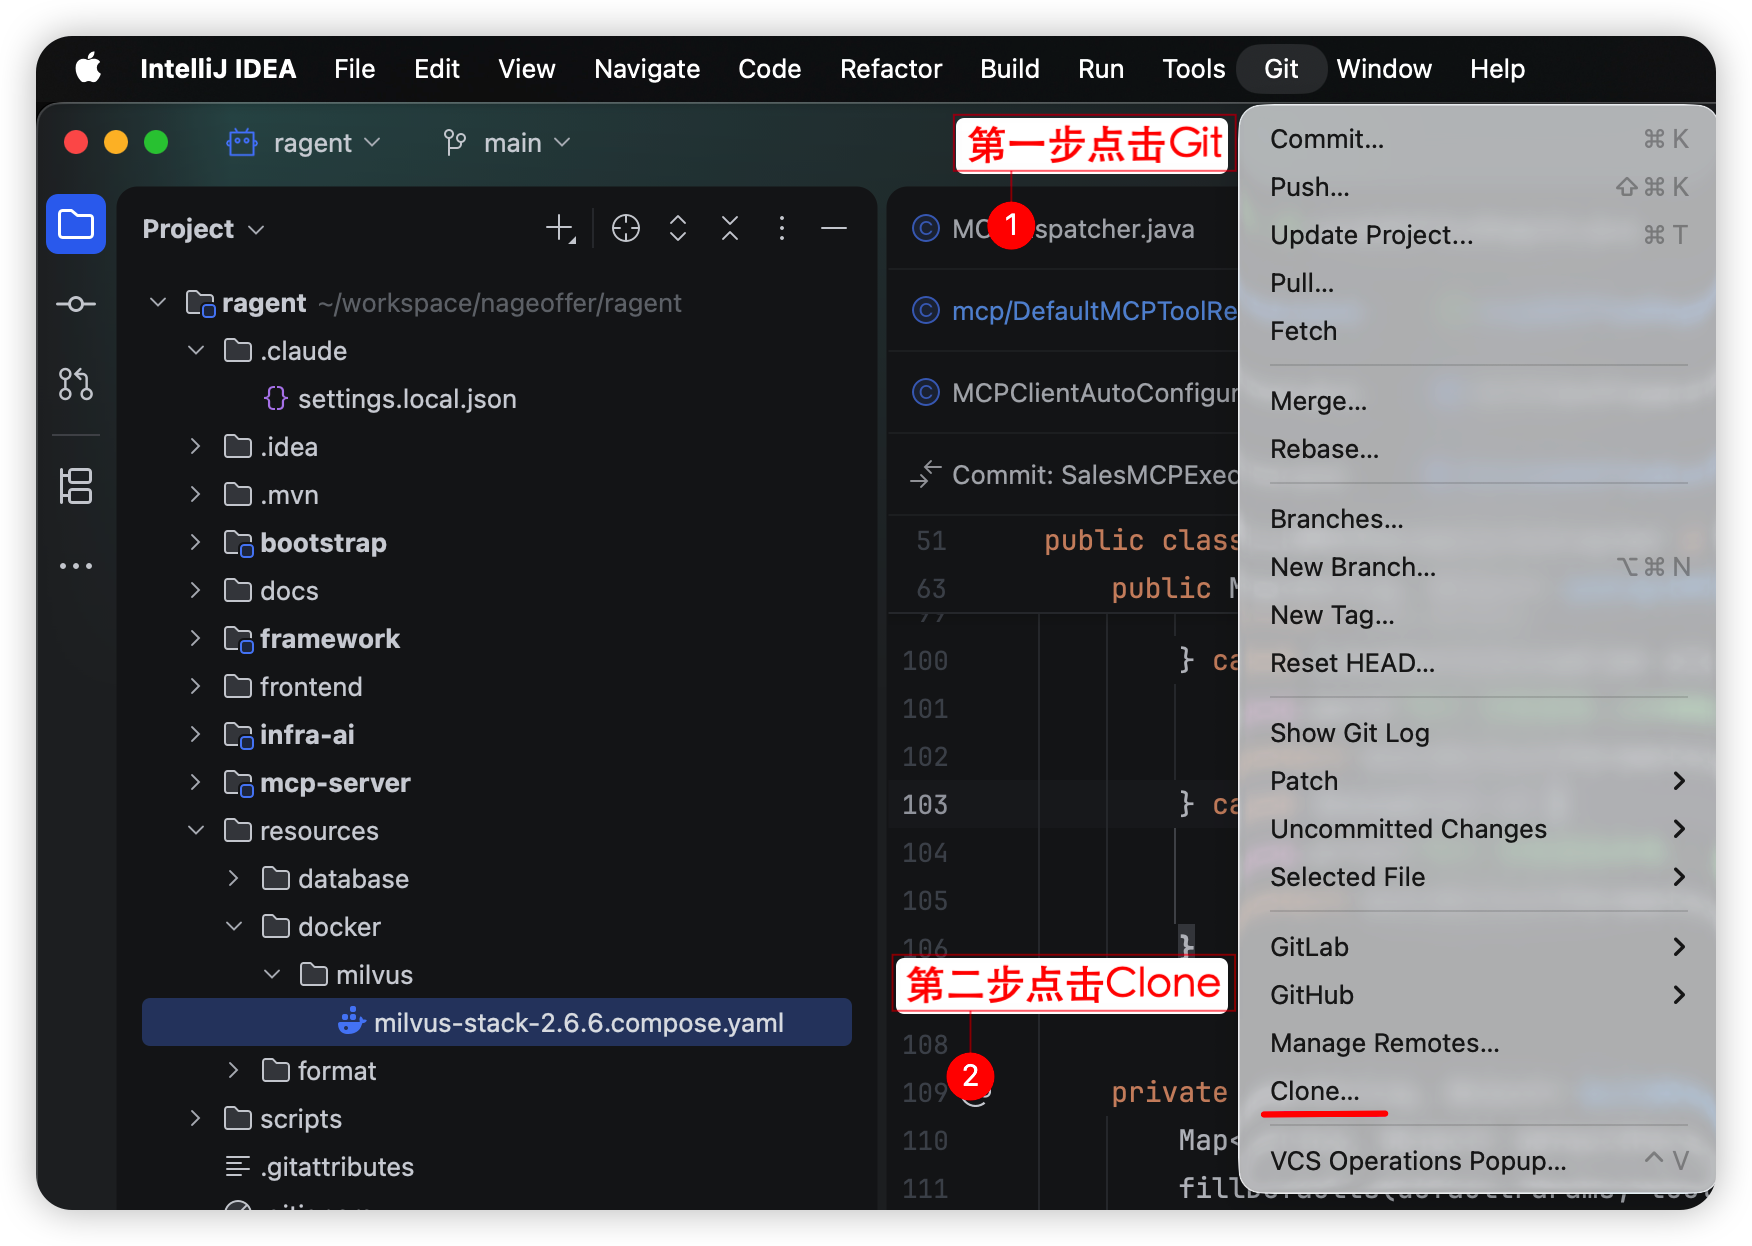Click Collapse All in Project panel

pyautogui.click(x=730, y=229)
